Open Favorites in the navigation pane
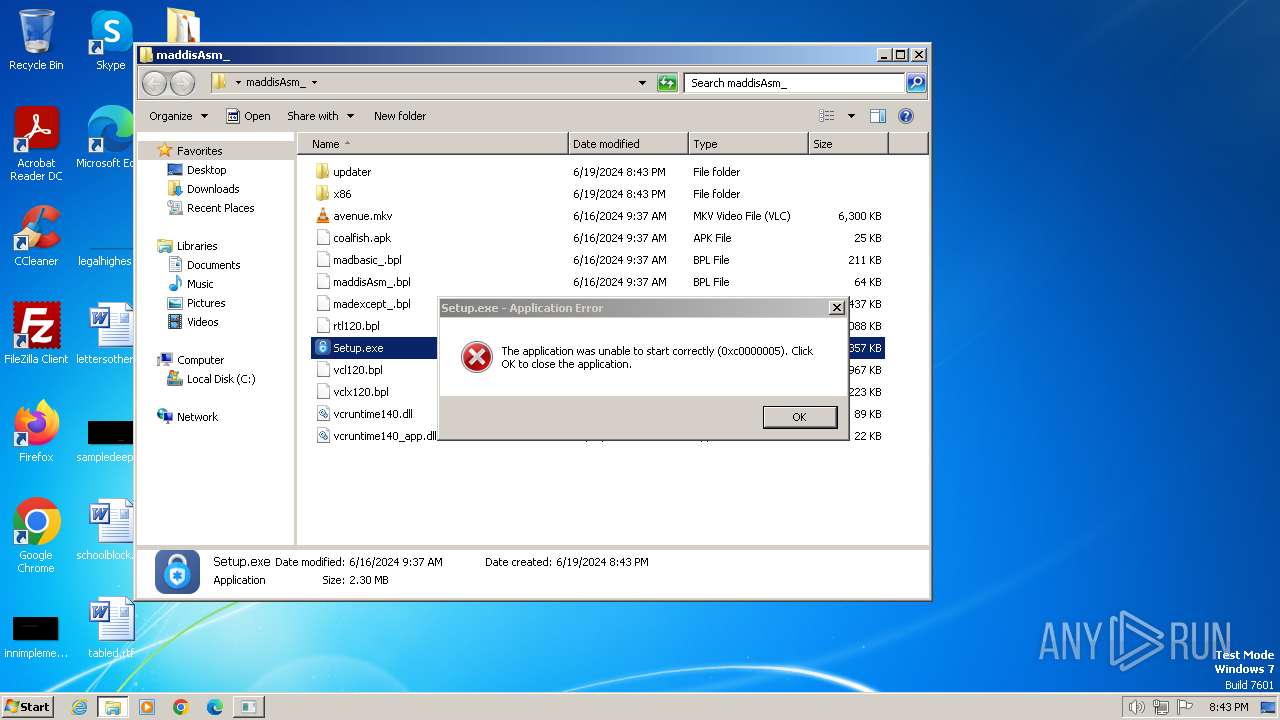Screen dimensions: 1280x720 click(x=199, y=151)
